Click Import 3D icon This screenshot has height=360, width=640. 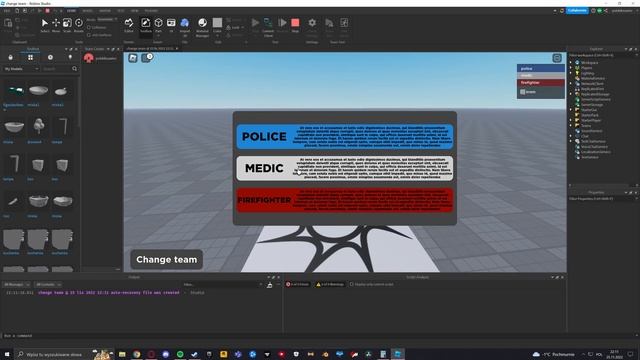click(184, 23)
